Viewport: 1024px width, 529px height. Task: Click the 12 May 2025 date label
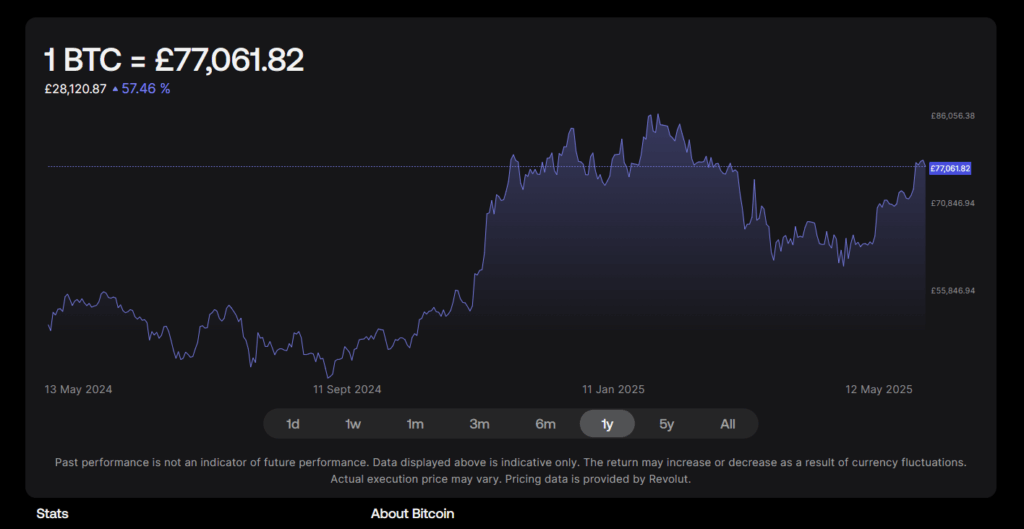(x=879, y=389)
